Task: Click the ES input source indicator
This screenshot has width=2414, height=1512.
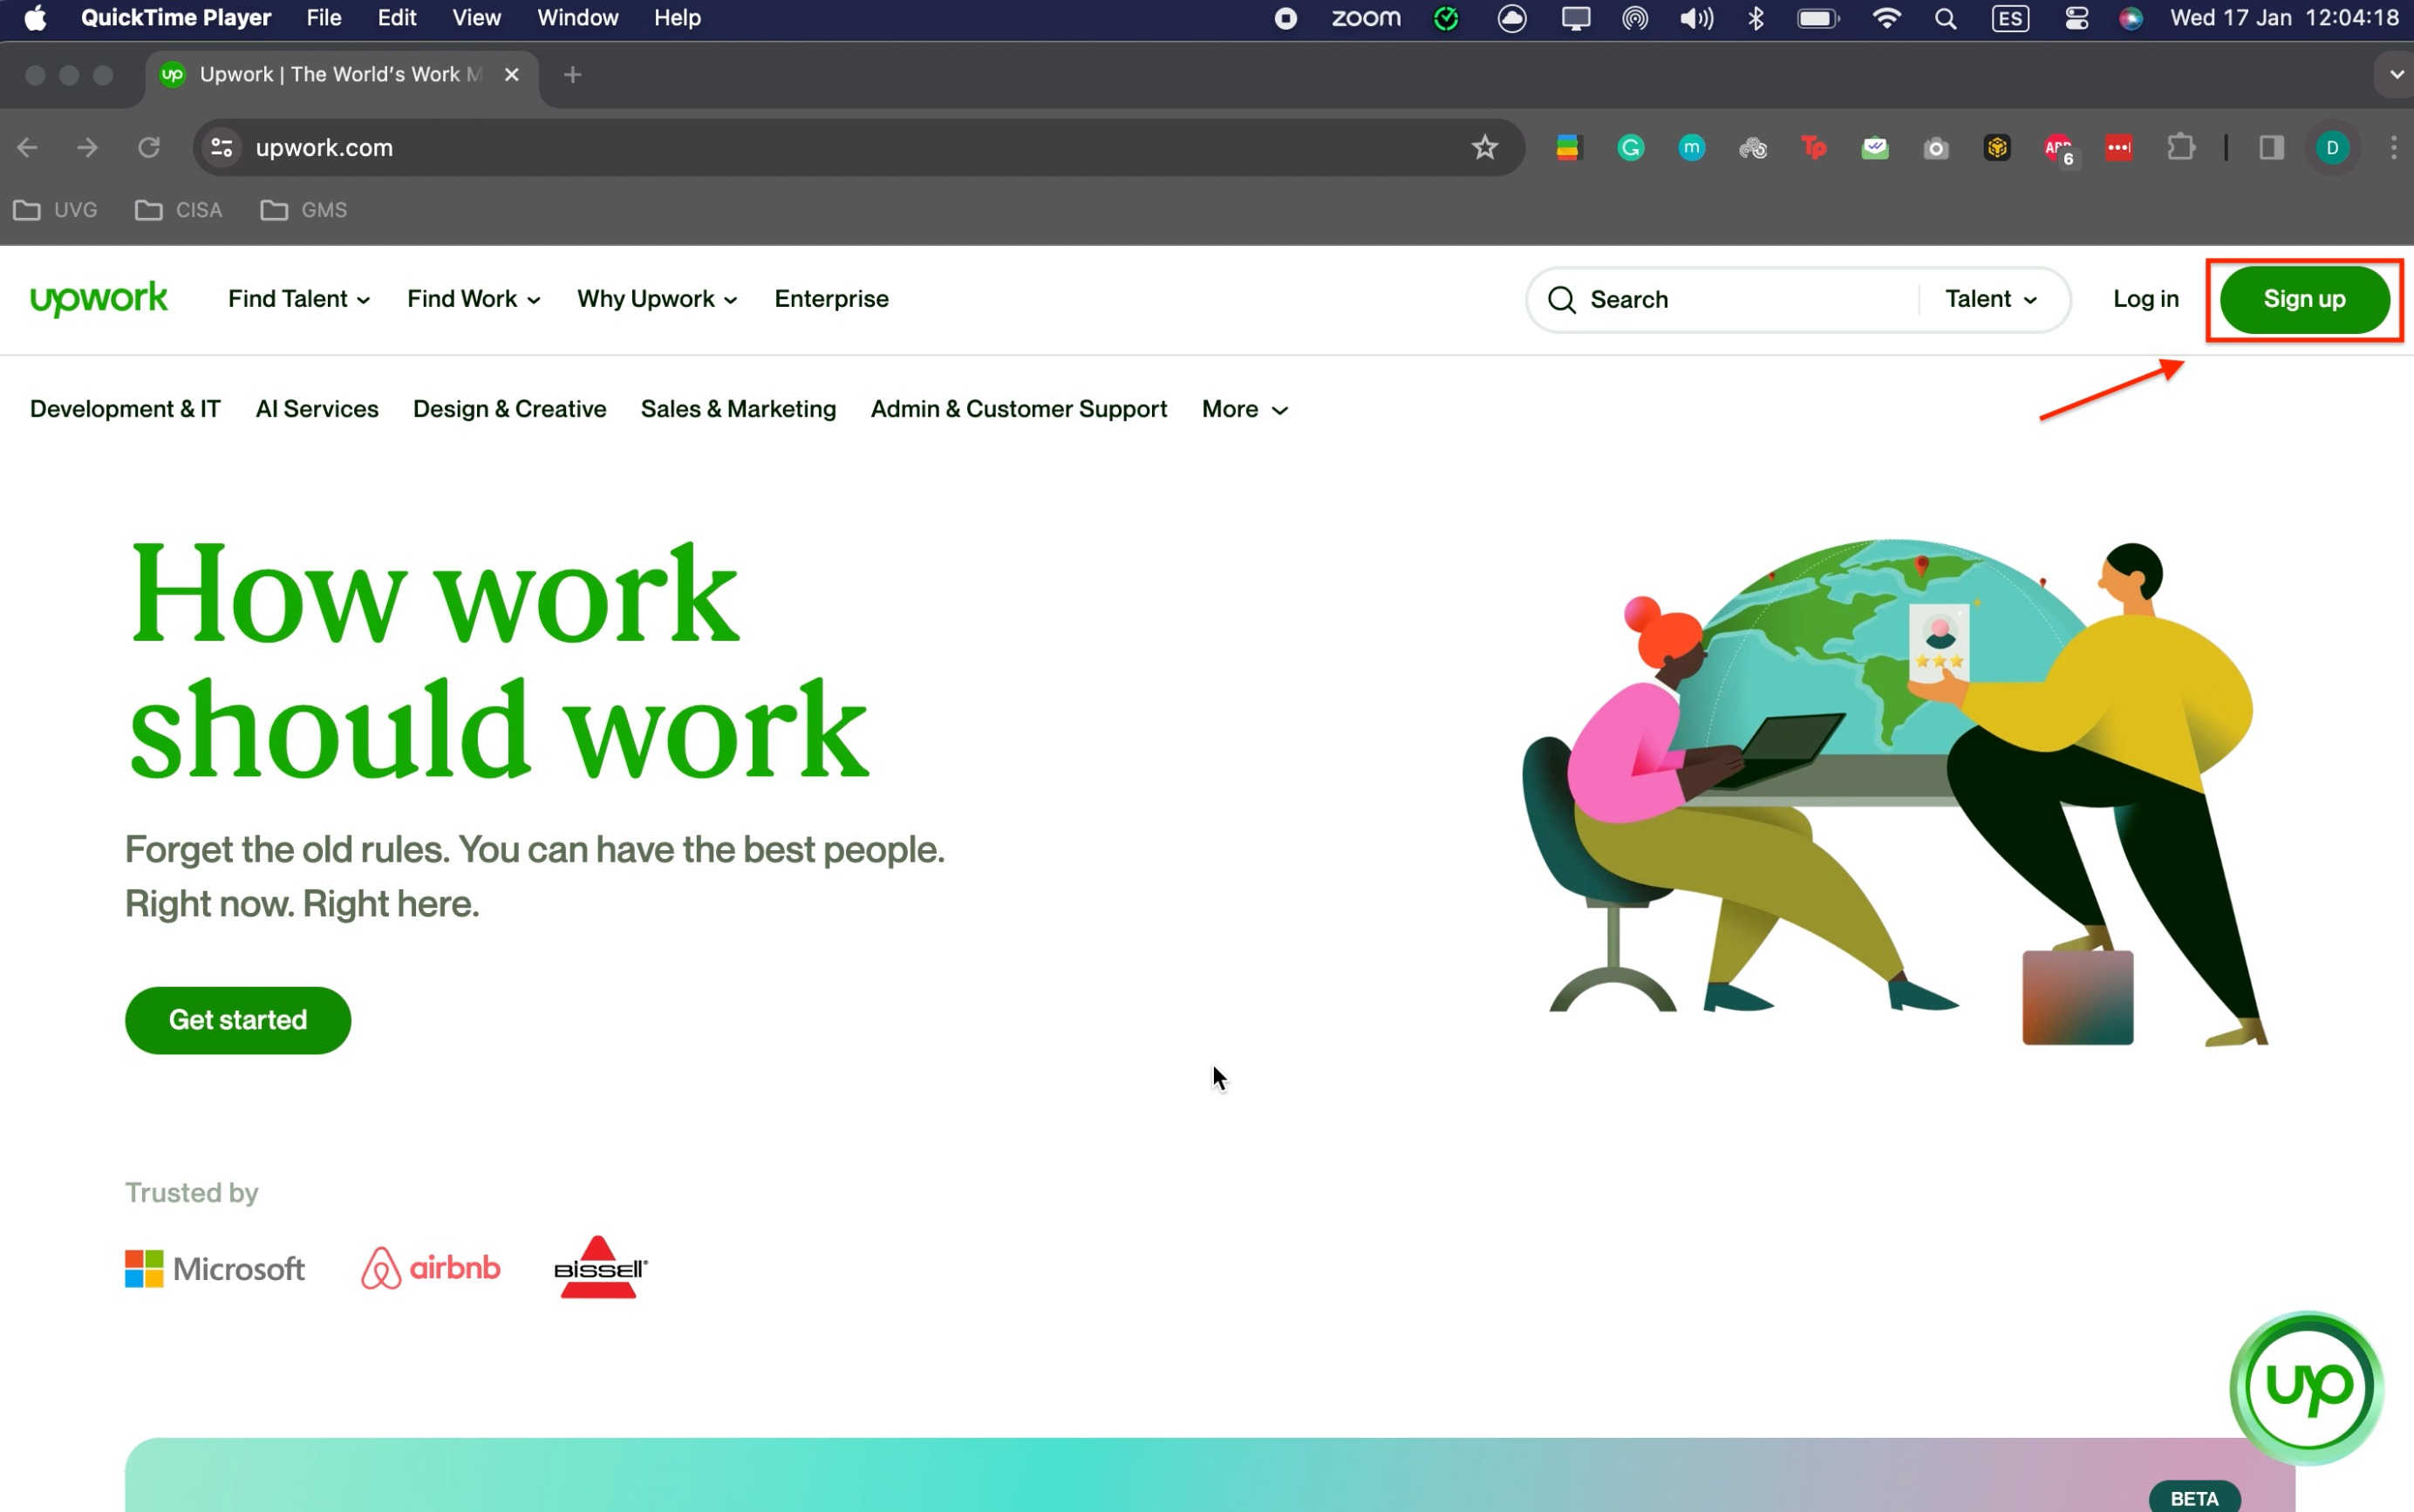Action: [2010, 19]
